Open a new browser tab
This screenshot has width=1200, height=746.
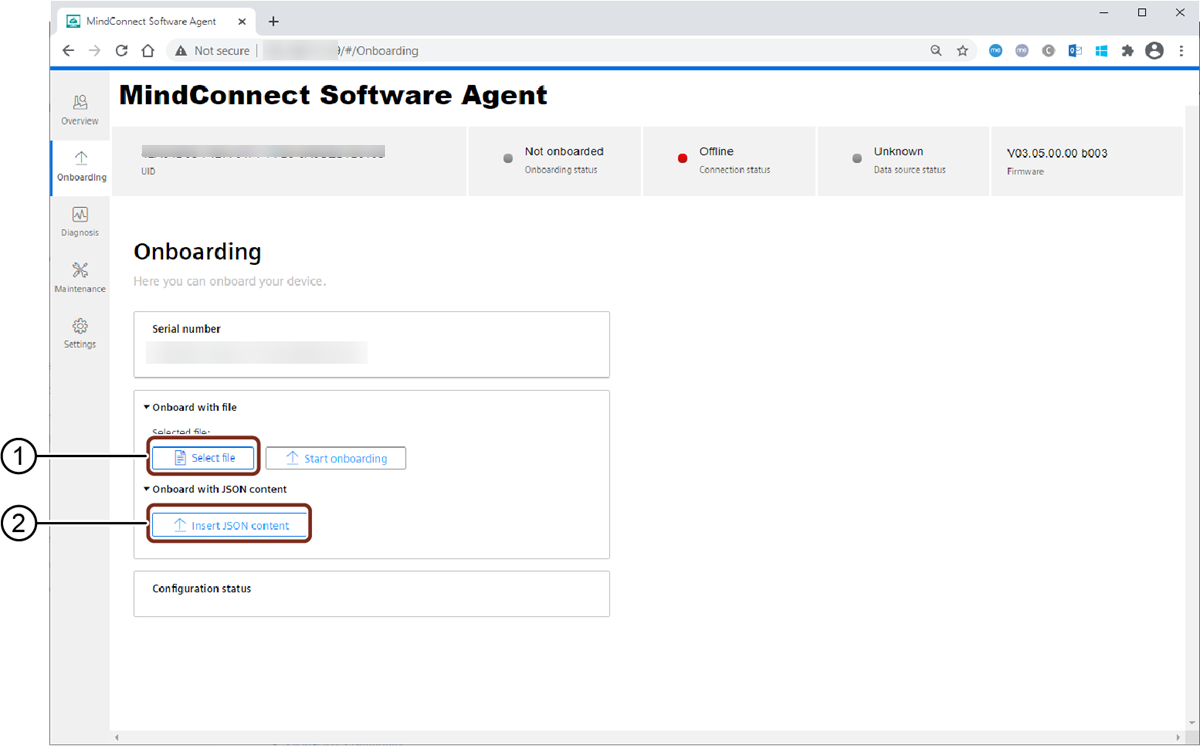click(x=274, y=21)
